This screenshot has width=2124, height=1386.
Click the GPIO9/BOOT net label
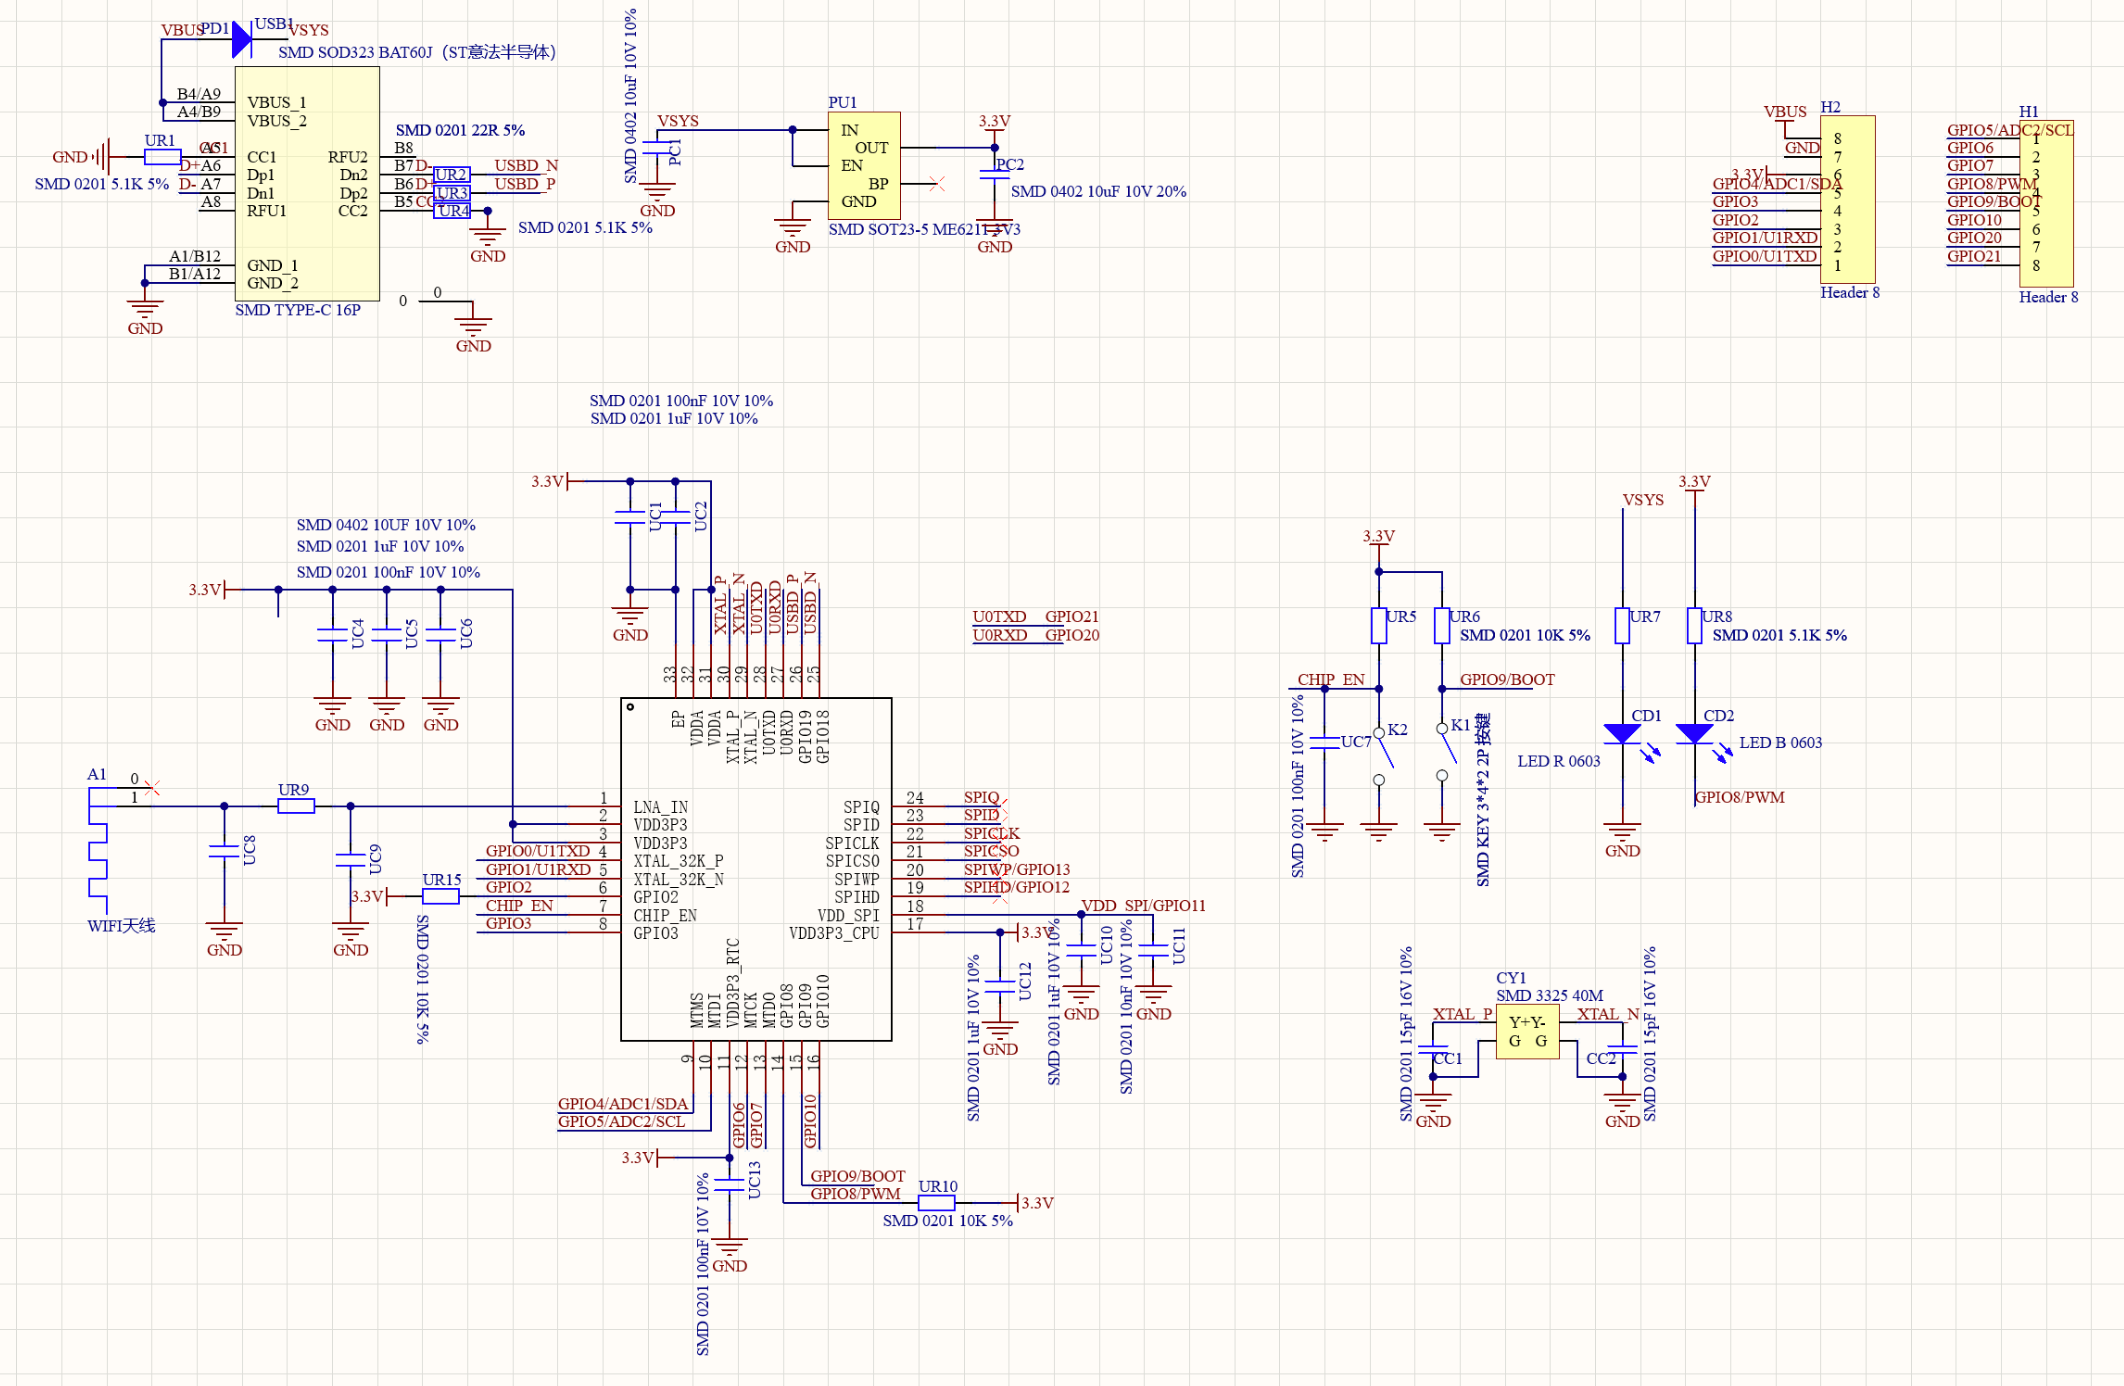click(x=1506, y=679)
